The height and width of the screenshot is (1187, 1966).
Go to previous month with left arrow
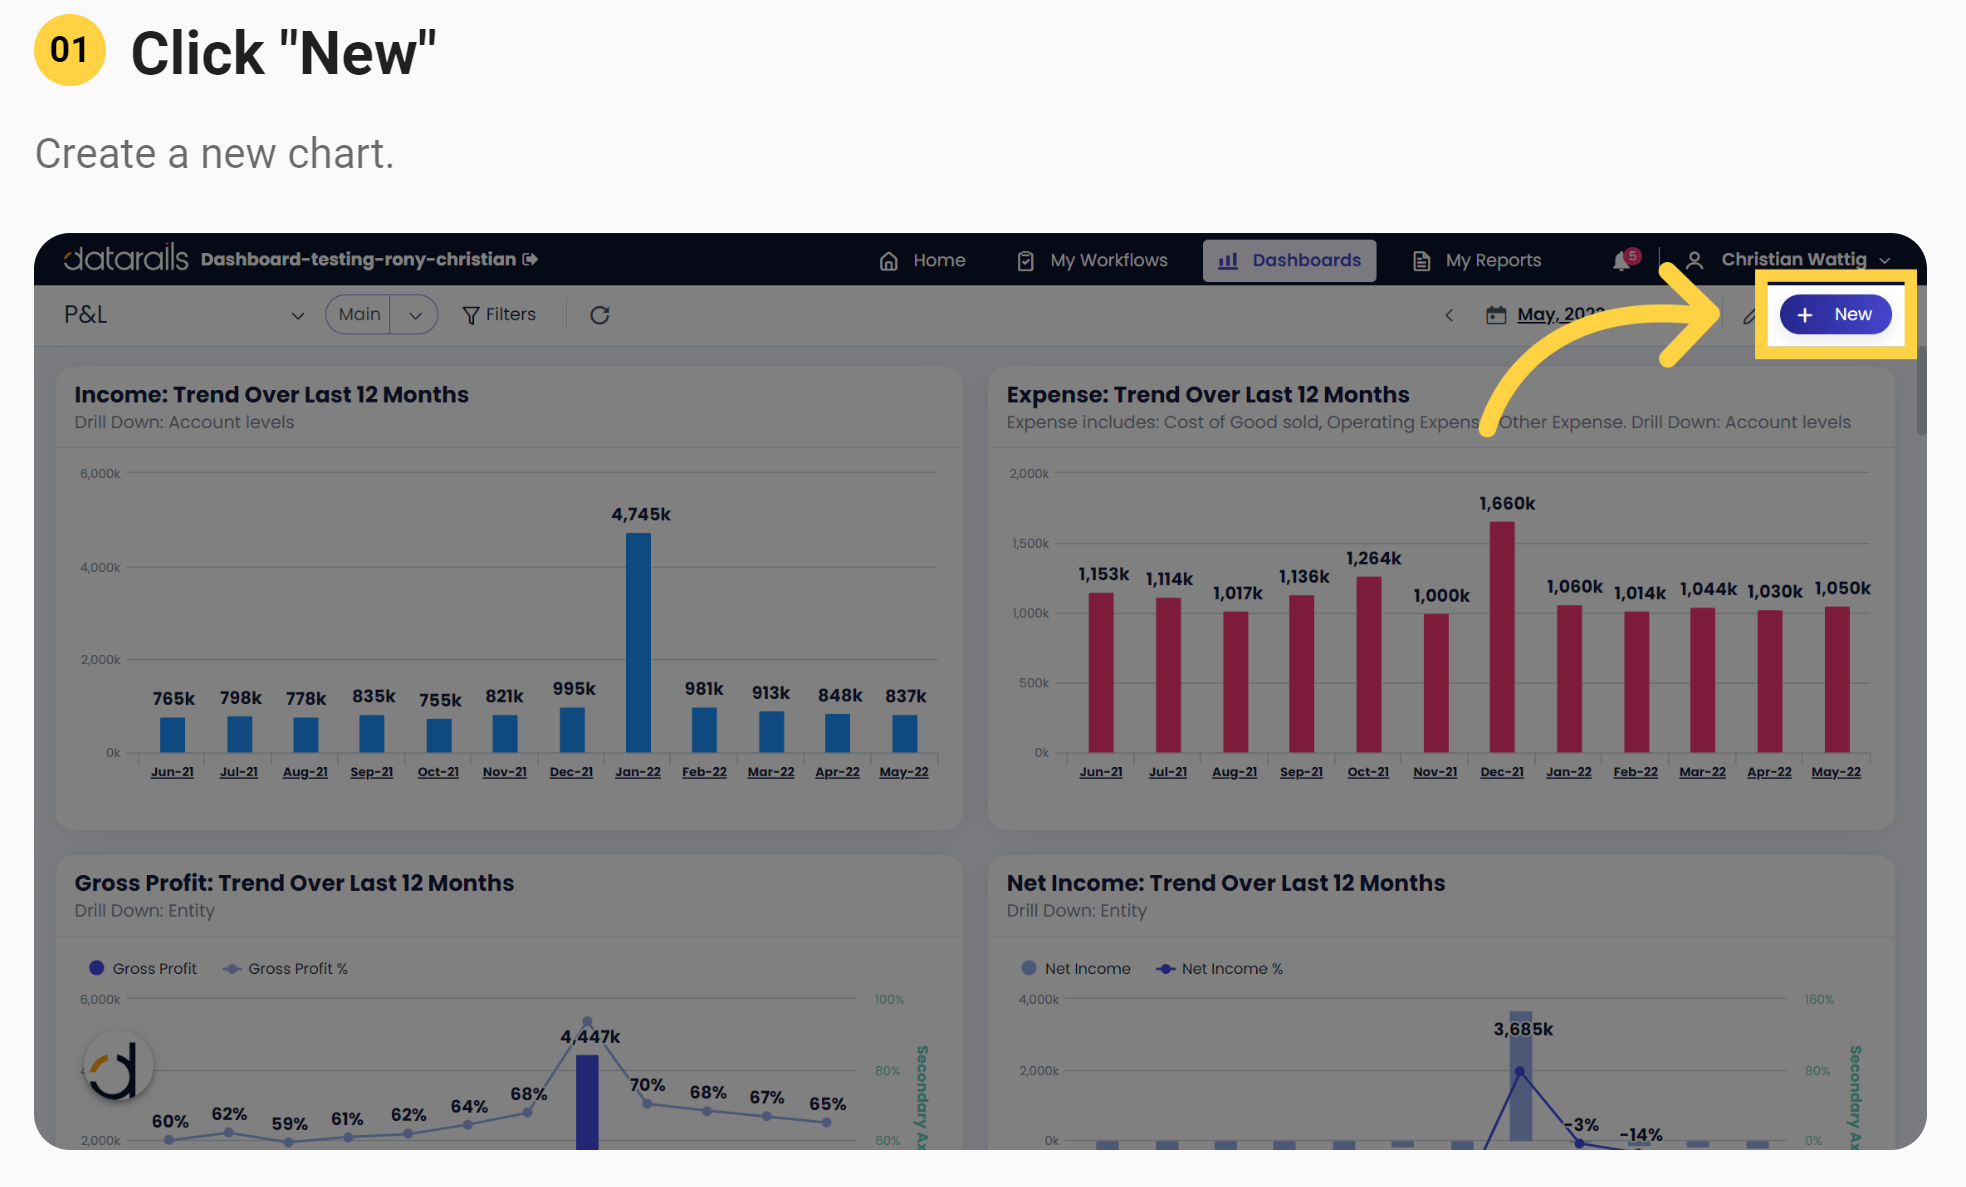tap(1449, 315)
